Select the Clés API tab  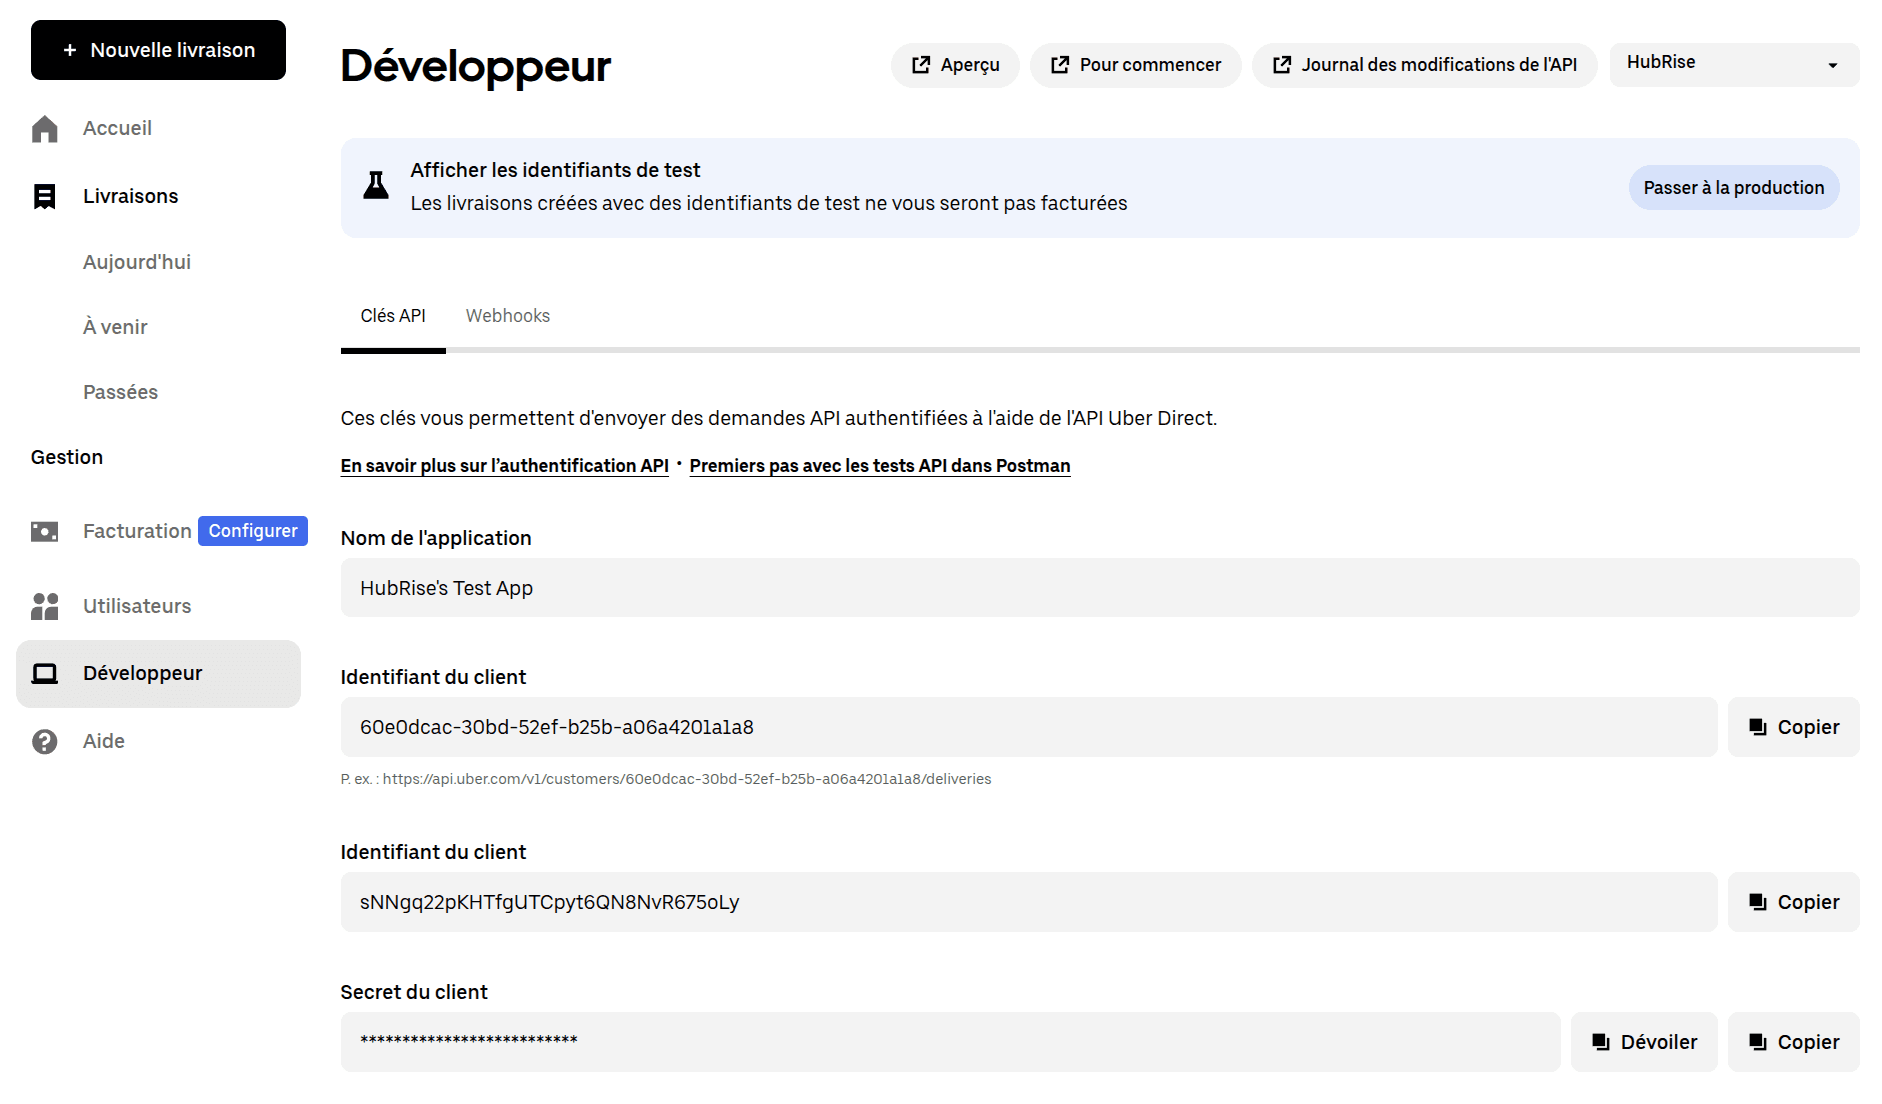click(x=392, y=316)
